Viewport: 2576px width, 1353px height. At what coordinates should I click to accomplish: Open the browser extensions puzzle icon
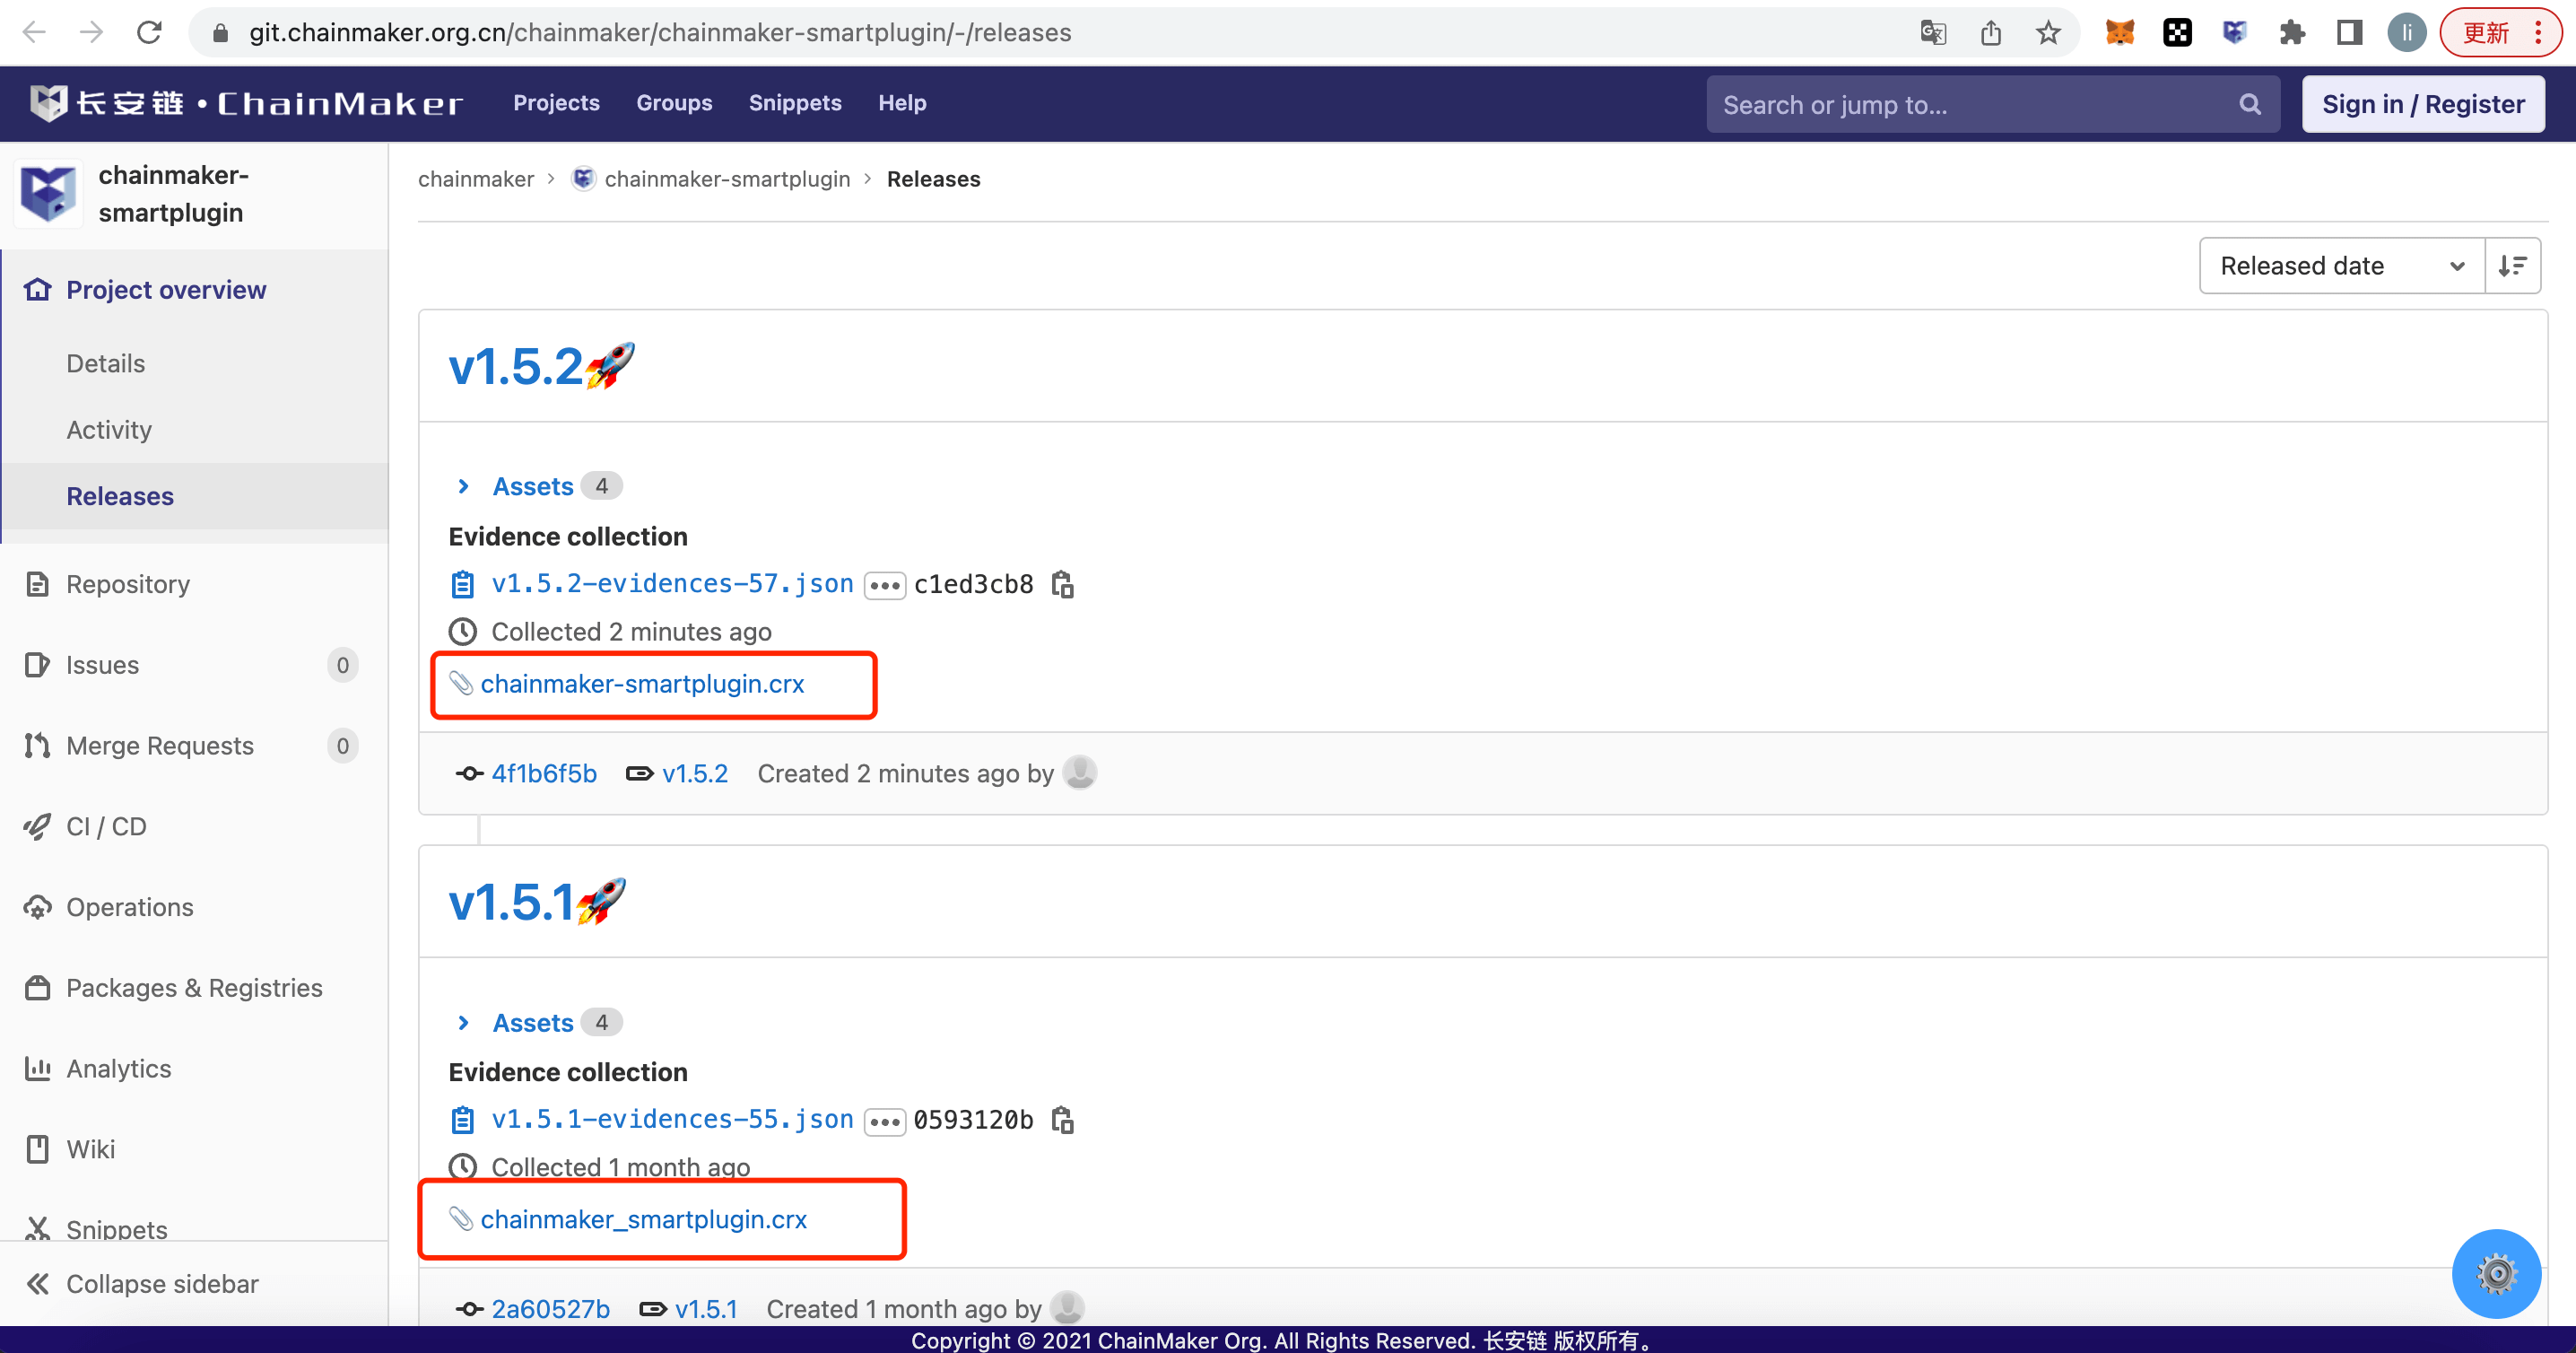coord(2291,33)
